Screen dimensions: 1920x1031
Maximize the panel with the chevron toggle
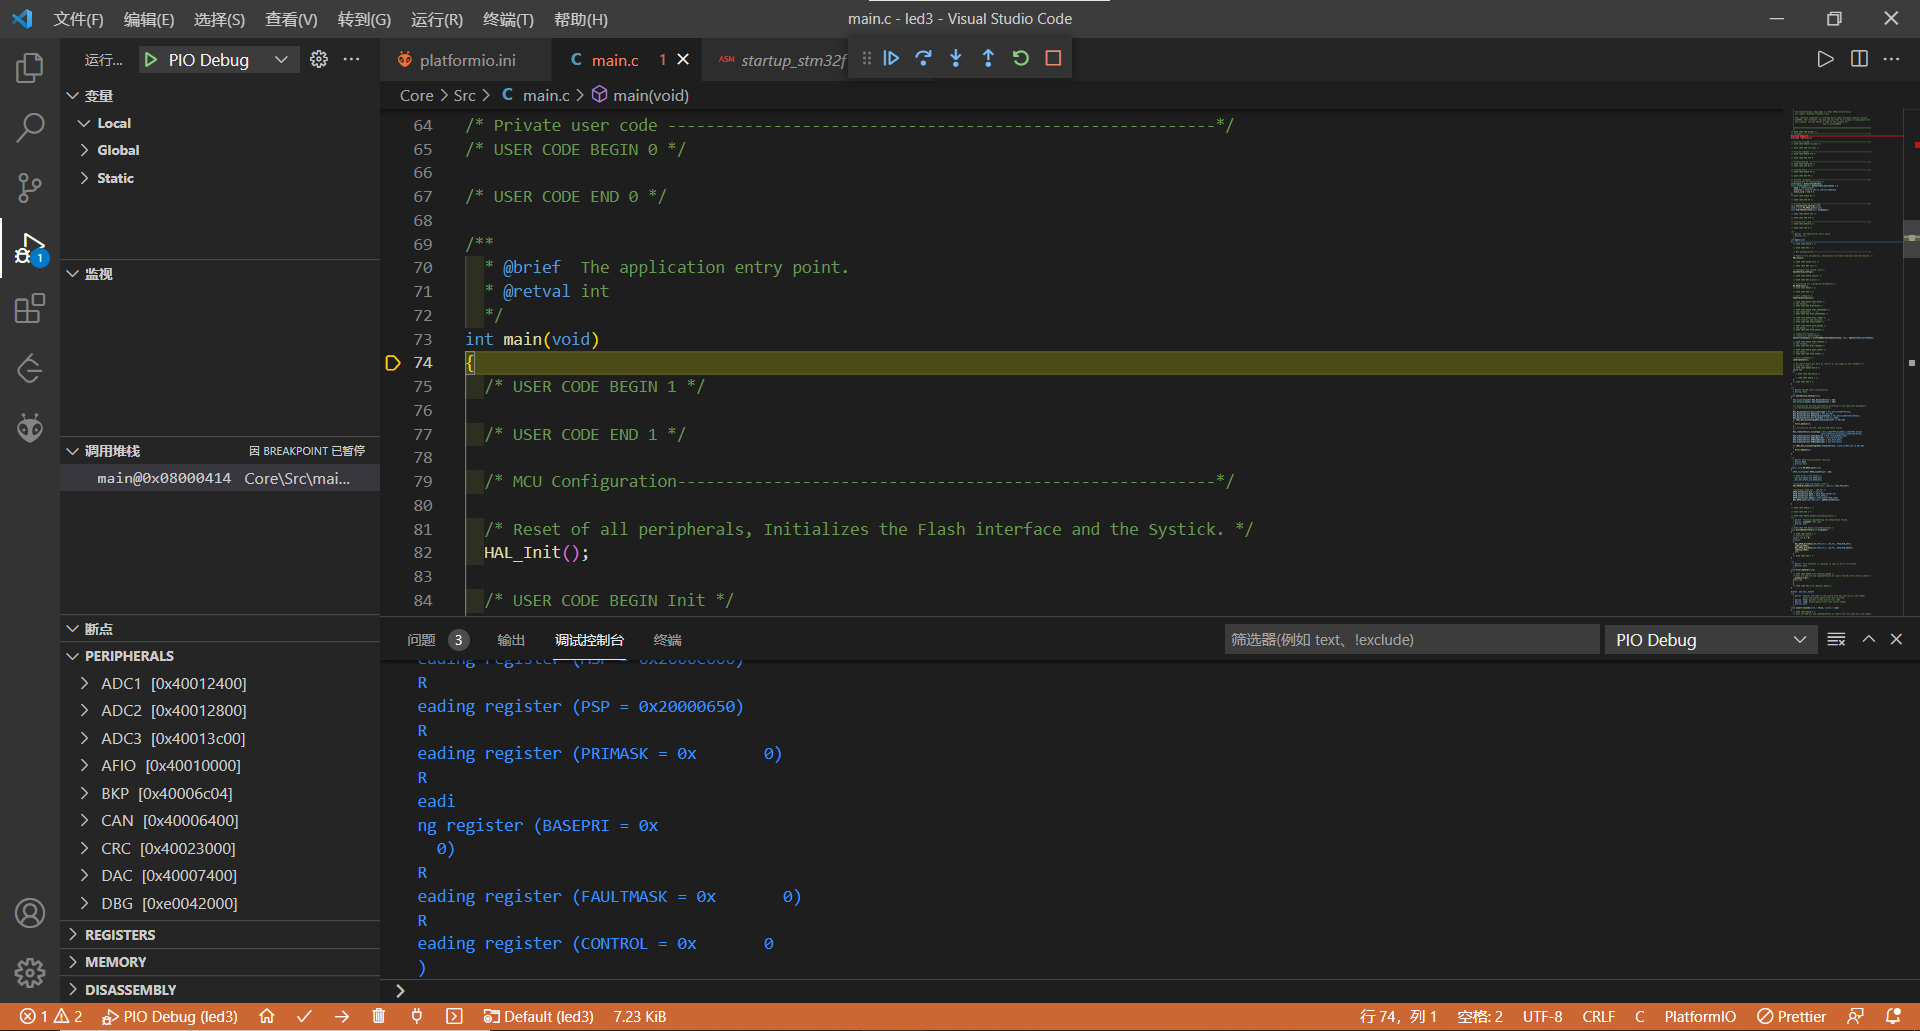(1867, 639)
